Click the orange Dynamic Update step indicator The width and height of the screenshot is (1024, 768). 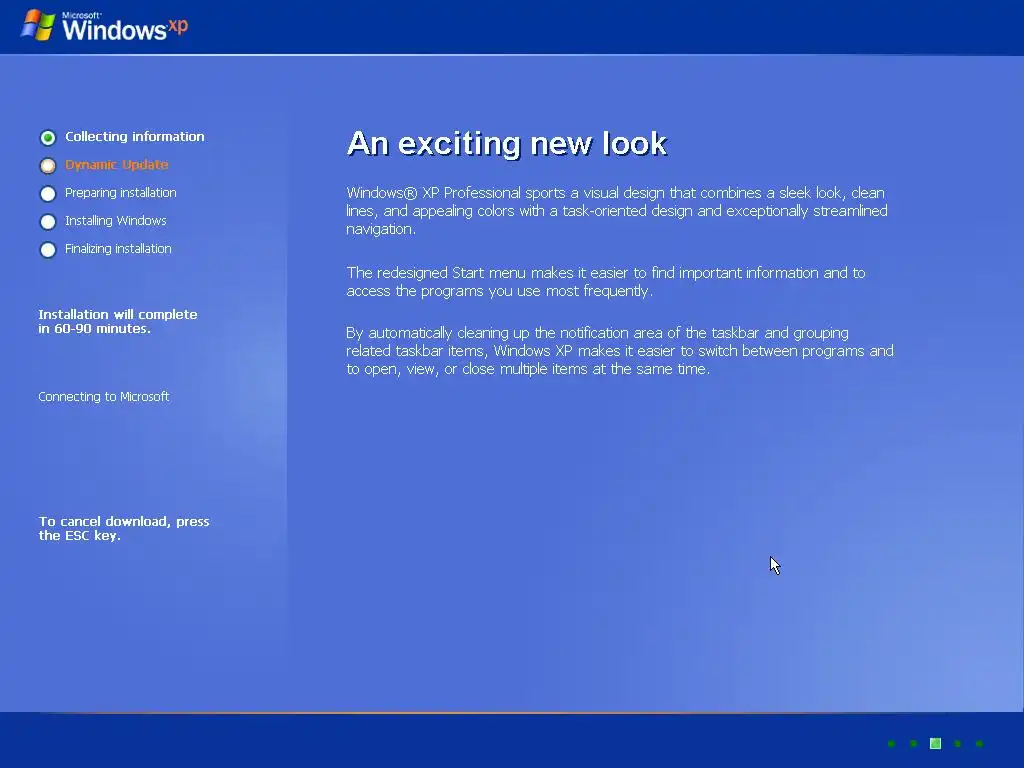click(x=48, y=165)
